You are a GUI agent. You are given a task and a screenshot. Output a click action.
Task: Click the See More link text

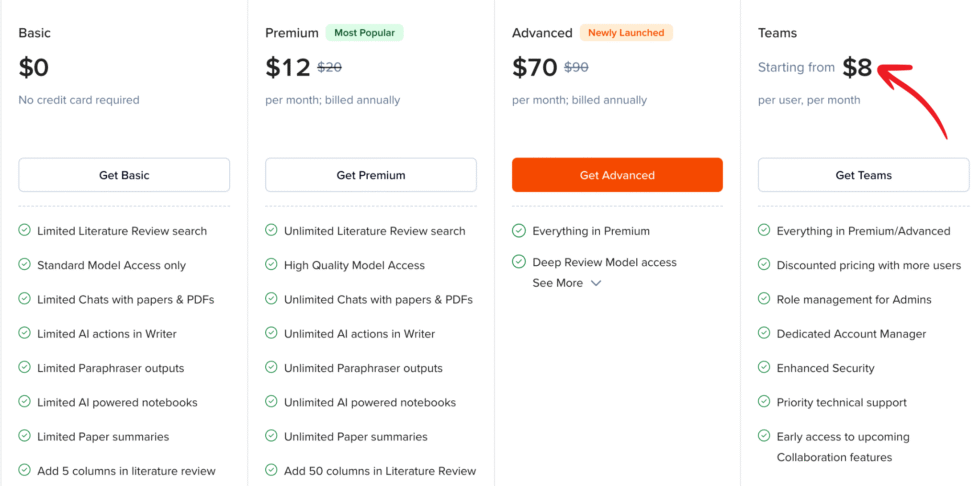pos(557,283)
